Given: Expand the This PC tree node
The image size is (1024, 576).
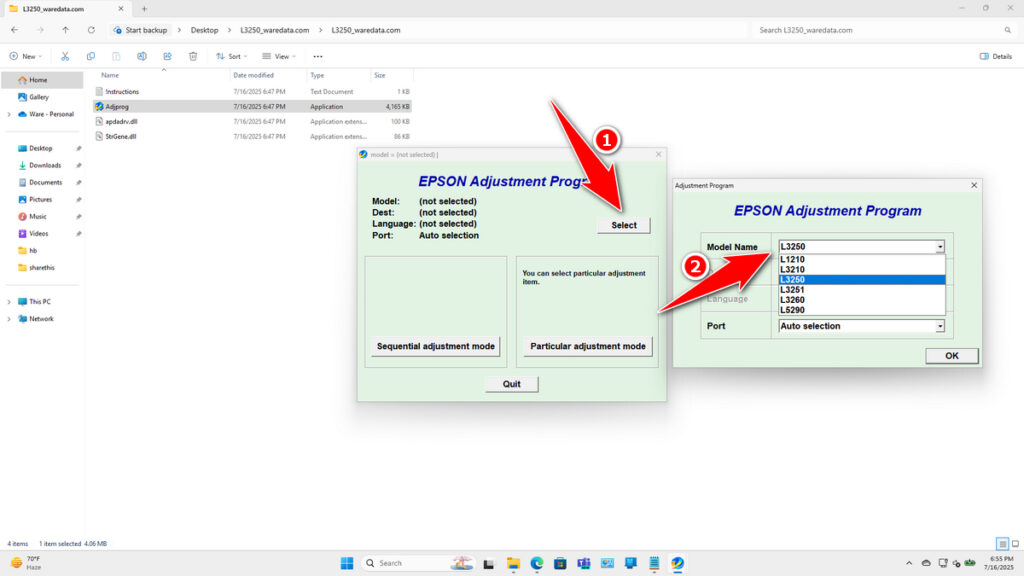Looking at the screenshot, I should pos(9,302).
